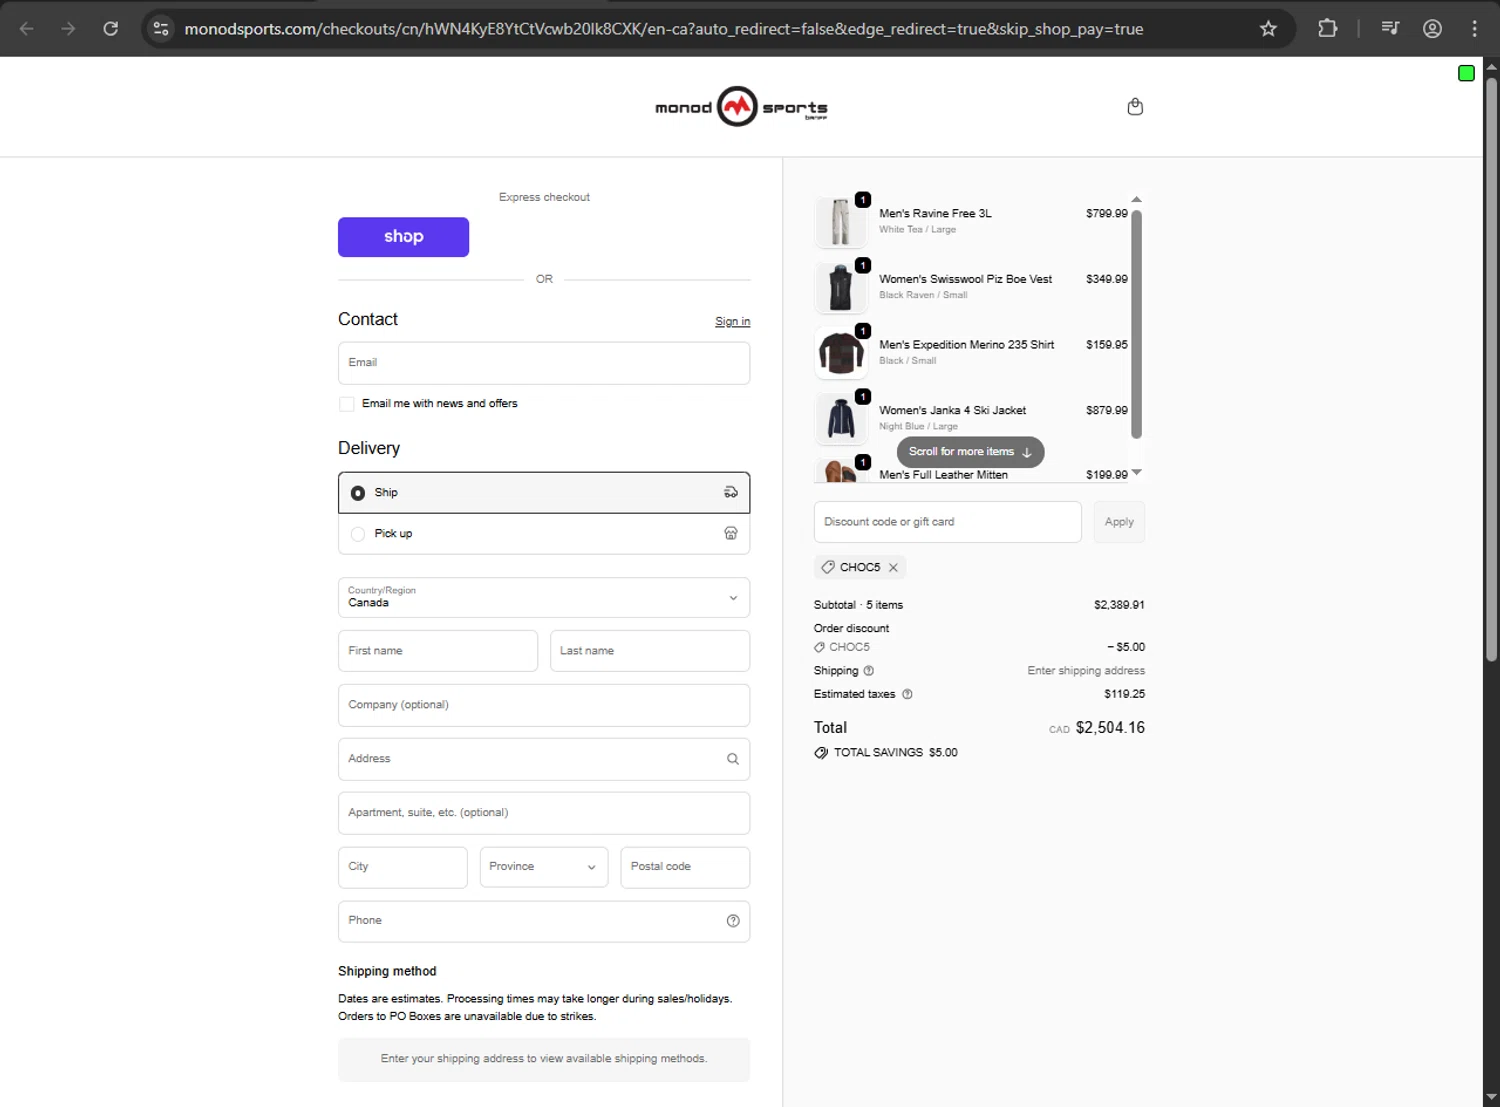Focus the Phone field
This screenshot has width=1500, height=1107.
tap(544, 921)
